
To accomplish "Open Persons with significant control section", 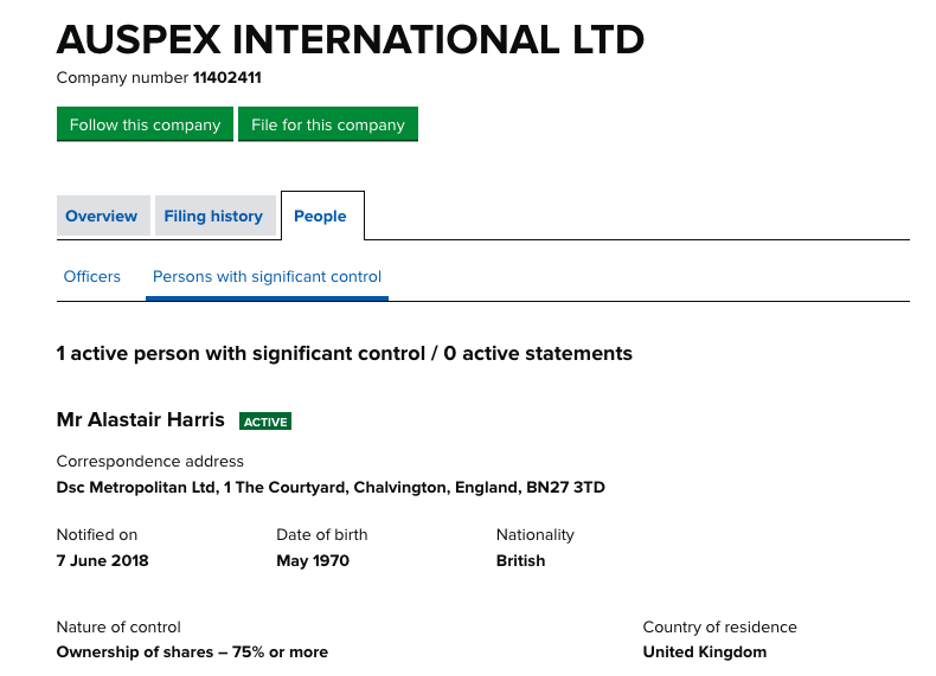I will (x=266, y=276).
